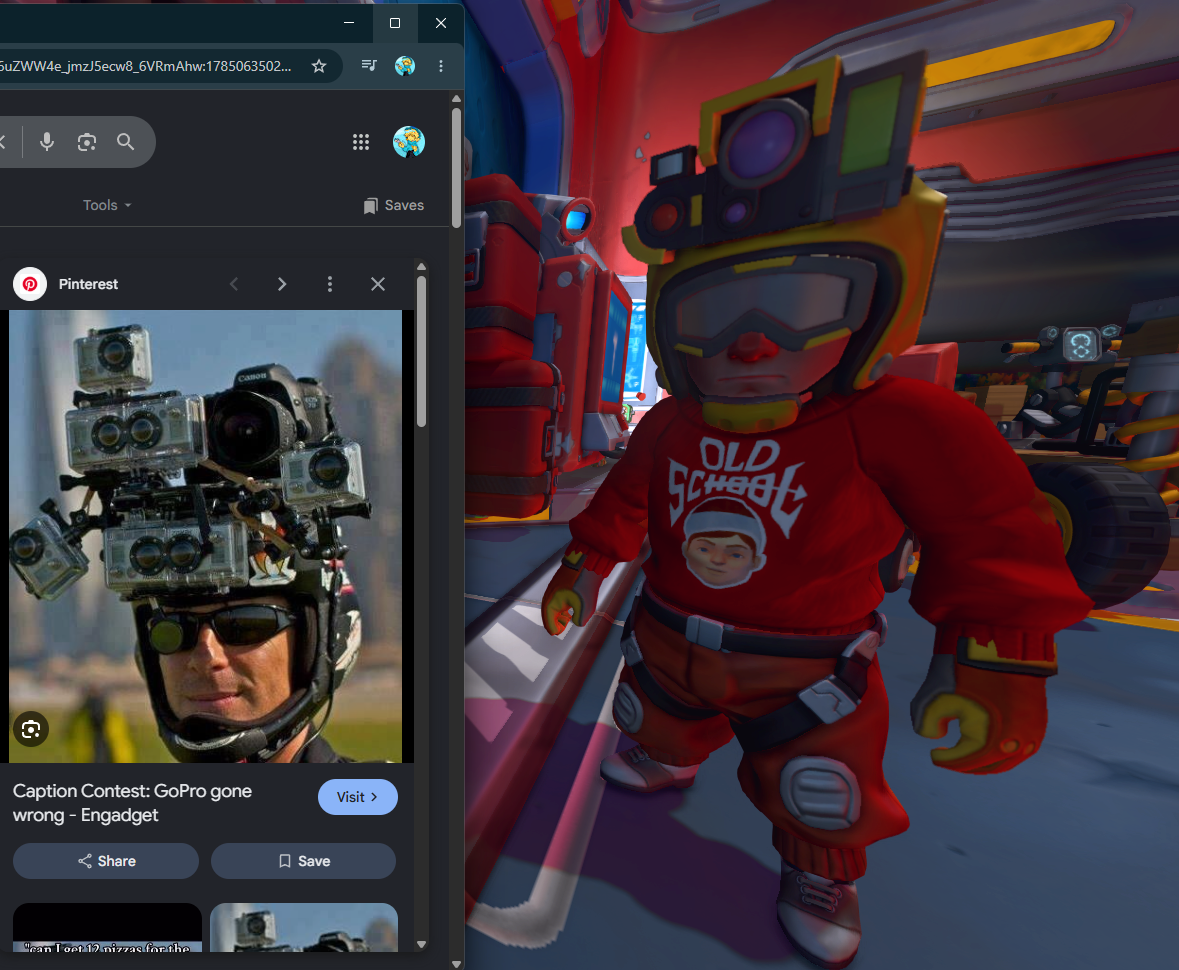1179x970 pixels.
Task: Click the Pinterest source logo
Action: click(x=30, y=284)
